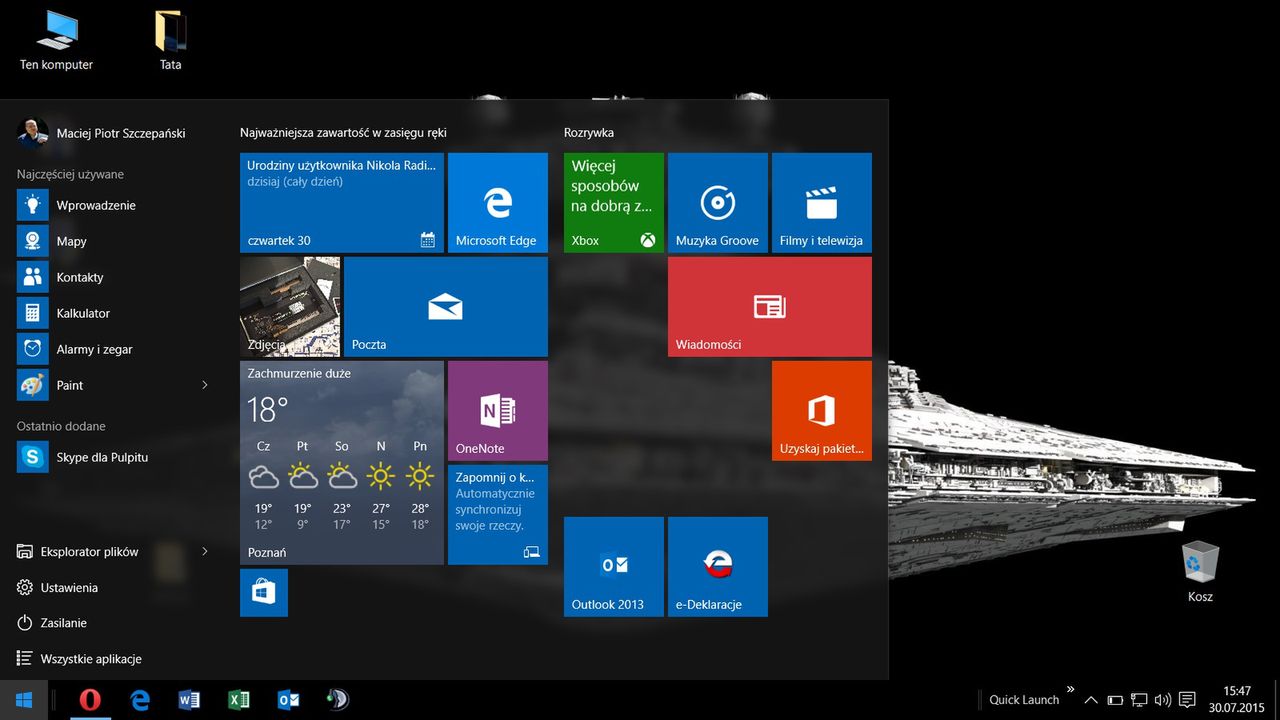
Task: Launch Word from the taskbar
Action: click(x=189, y=700)
